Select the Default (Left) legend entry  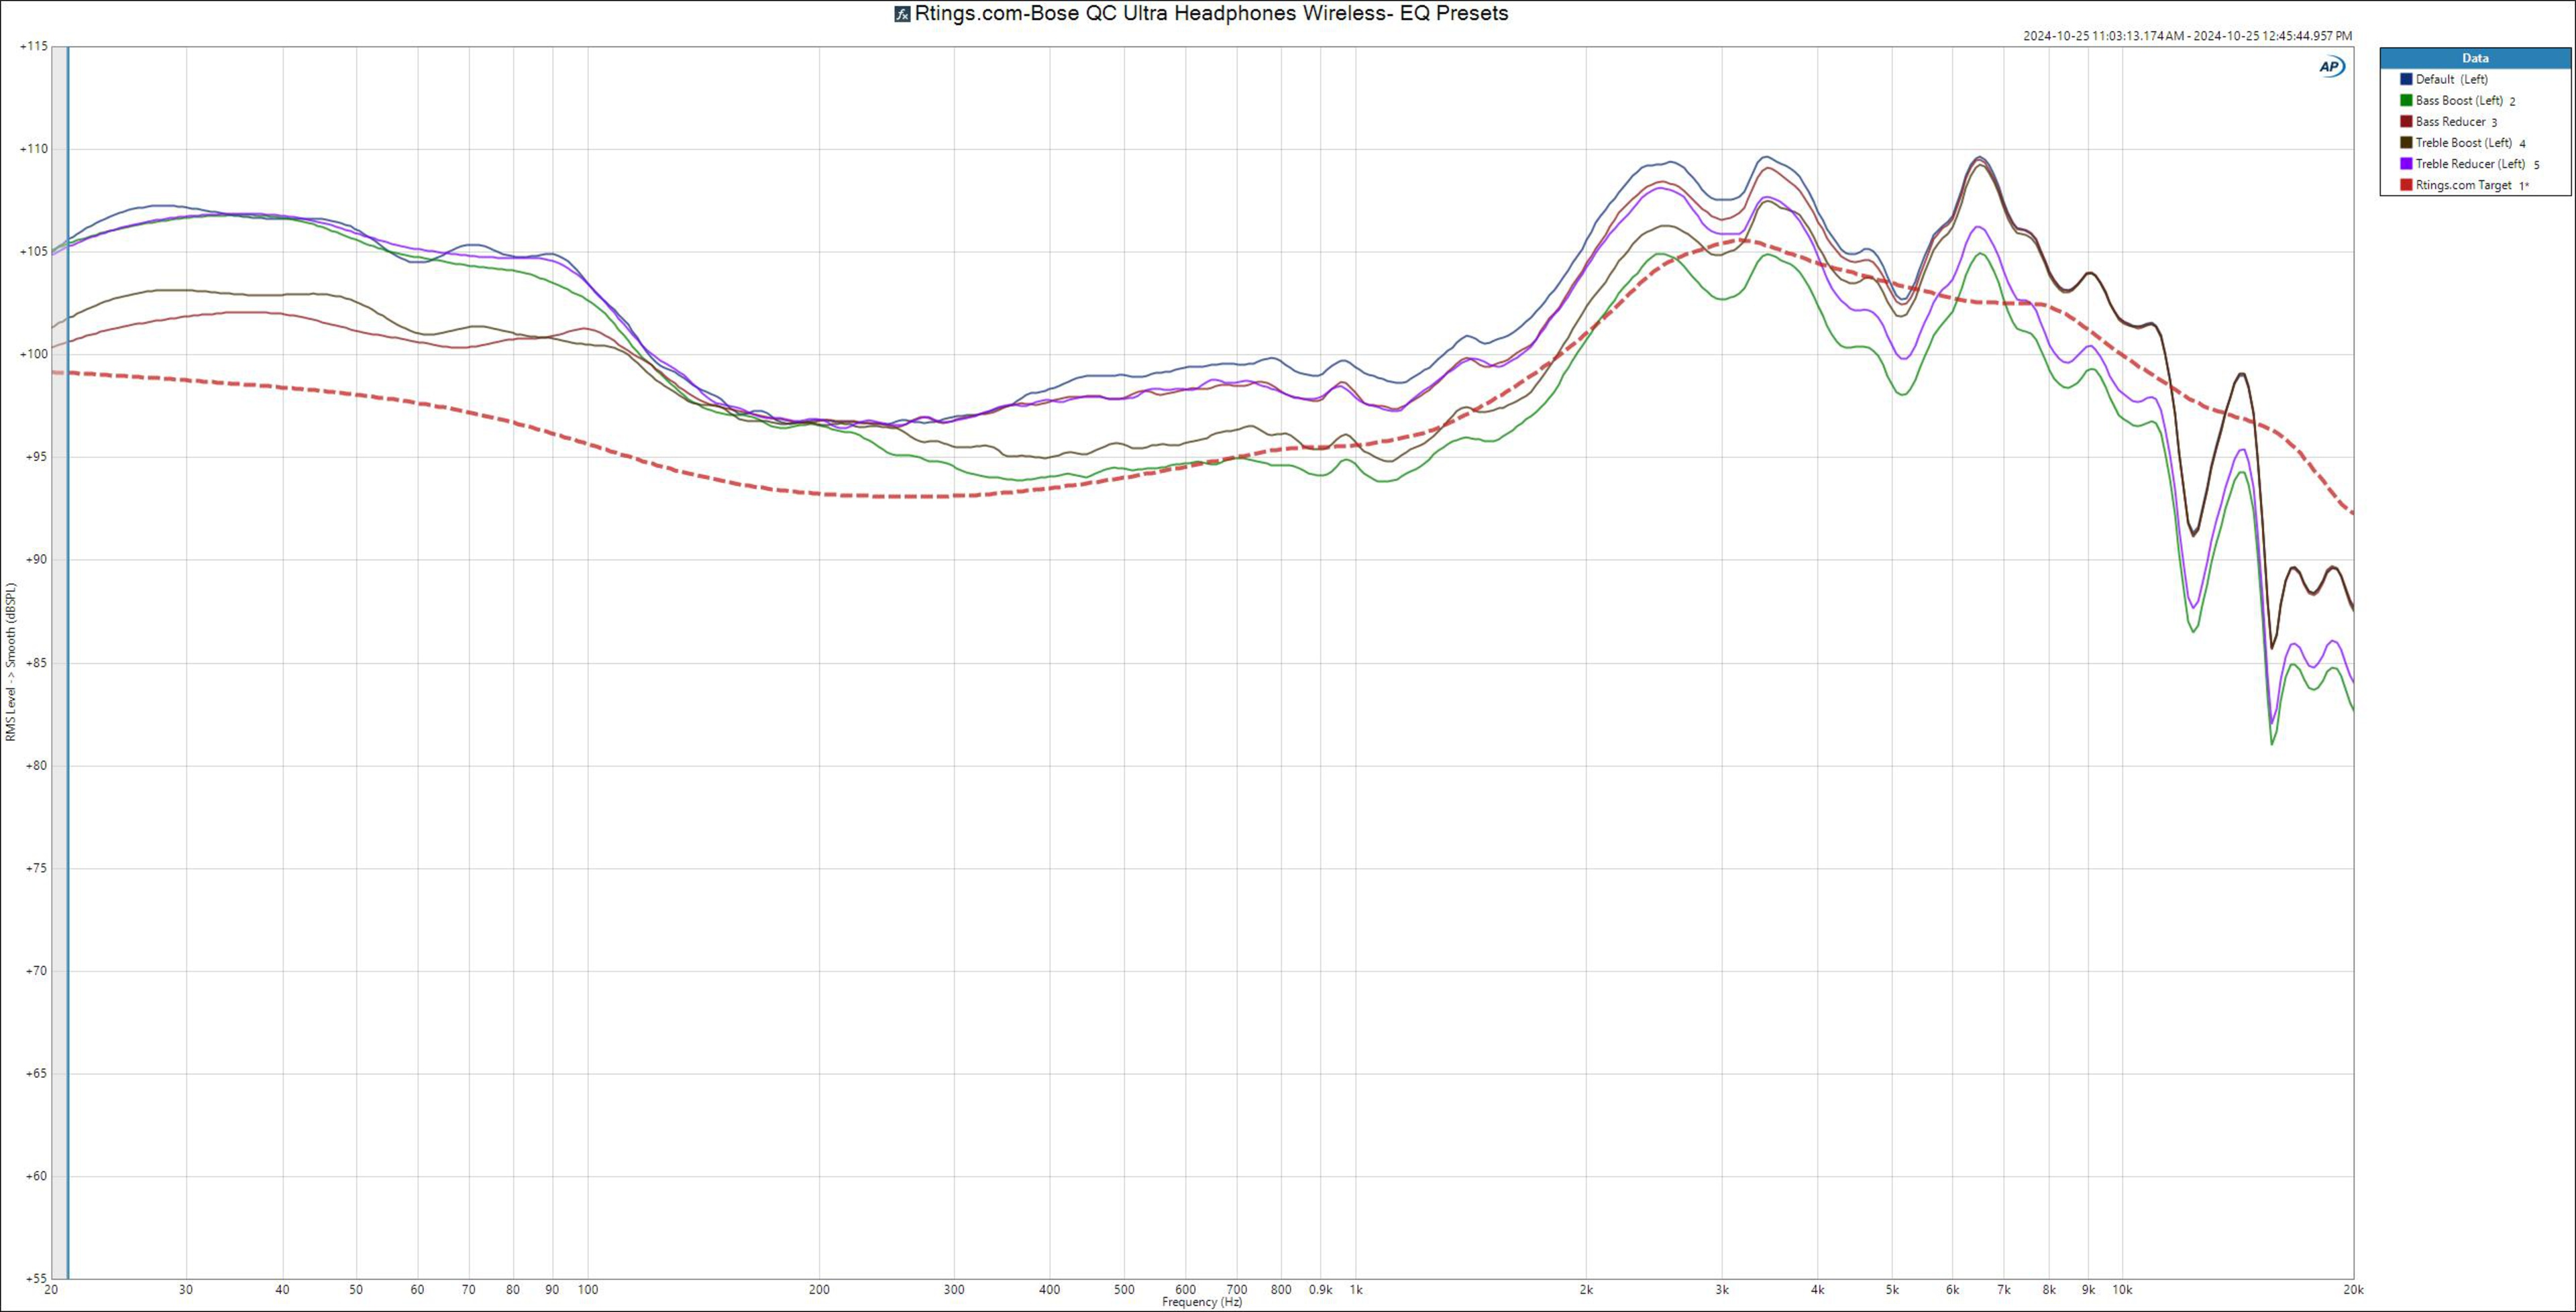point(2451,79)
